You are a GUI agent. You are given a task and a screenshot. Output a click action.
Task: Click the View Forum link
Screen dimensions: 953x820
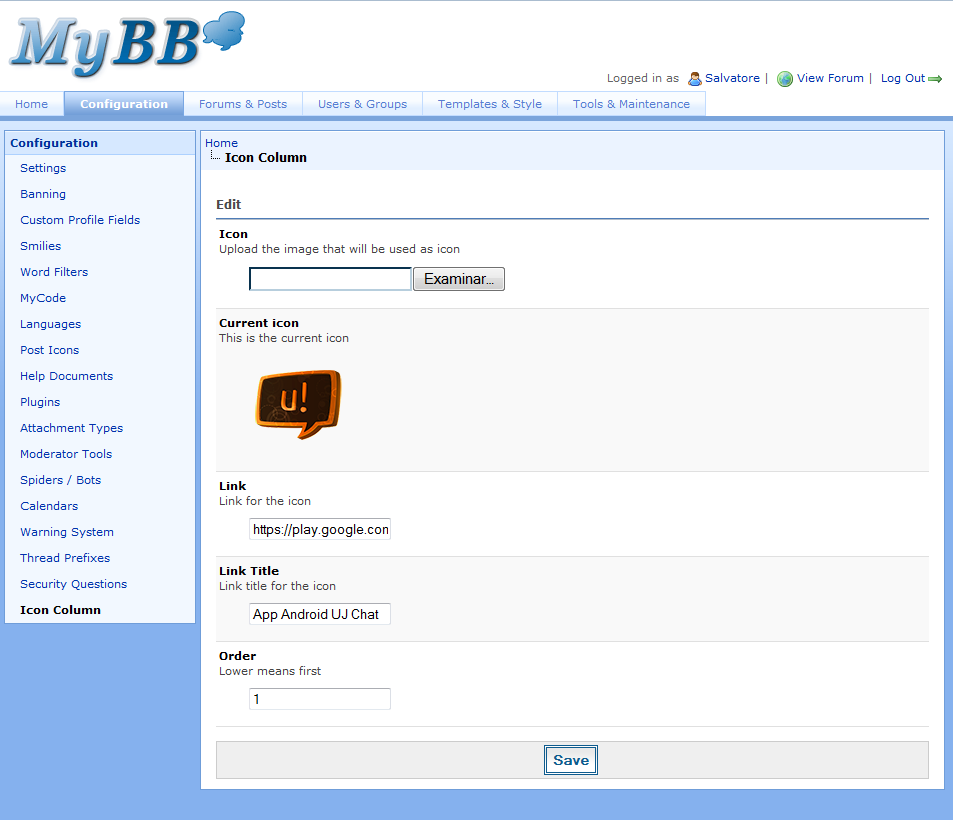830,78
